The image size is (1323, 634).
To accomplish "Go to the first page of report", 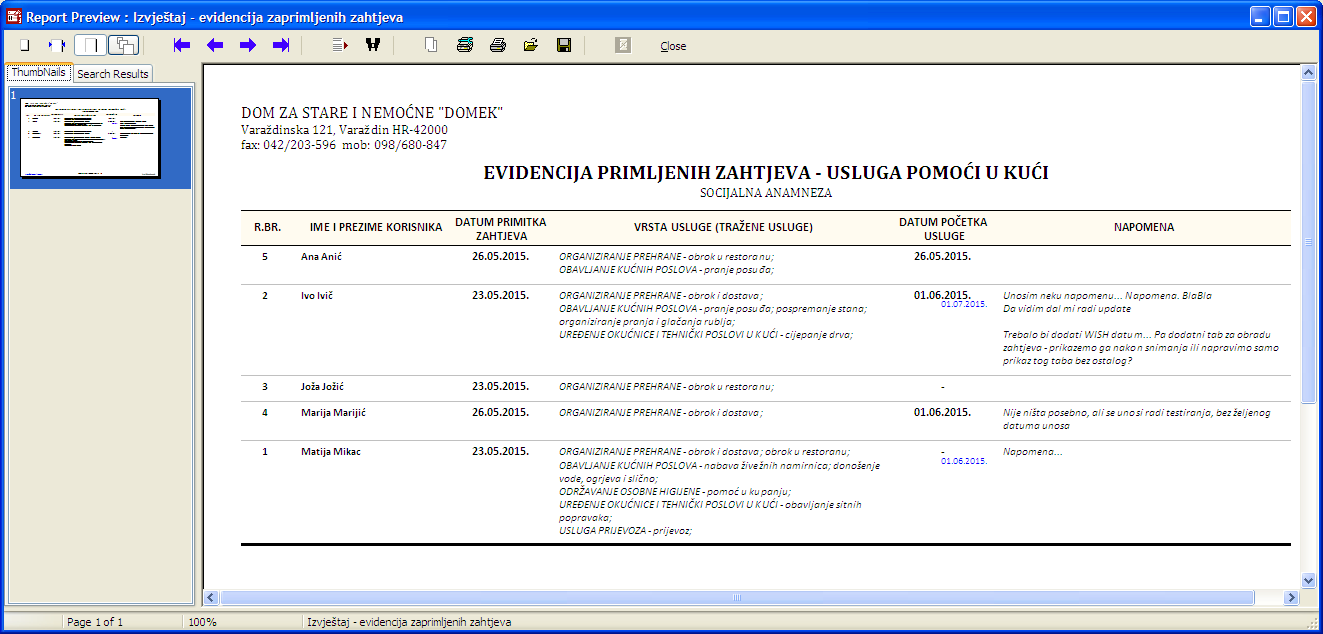I will pos(182,45).
